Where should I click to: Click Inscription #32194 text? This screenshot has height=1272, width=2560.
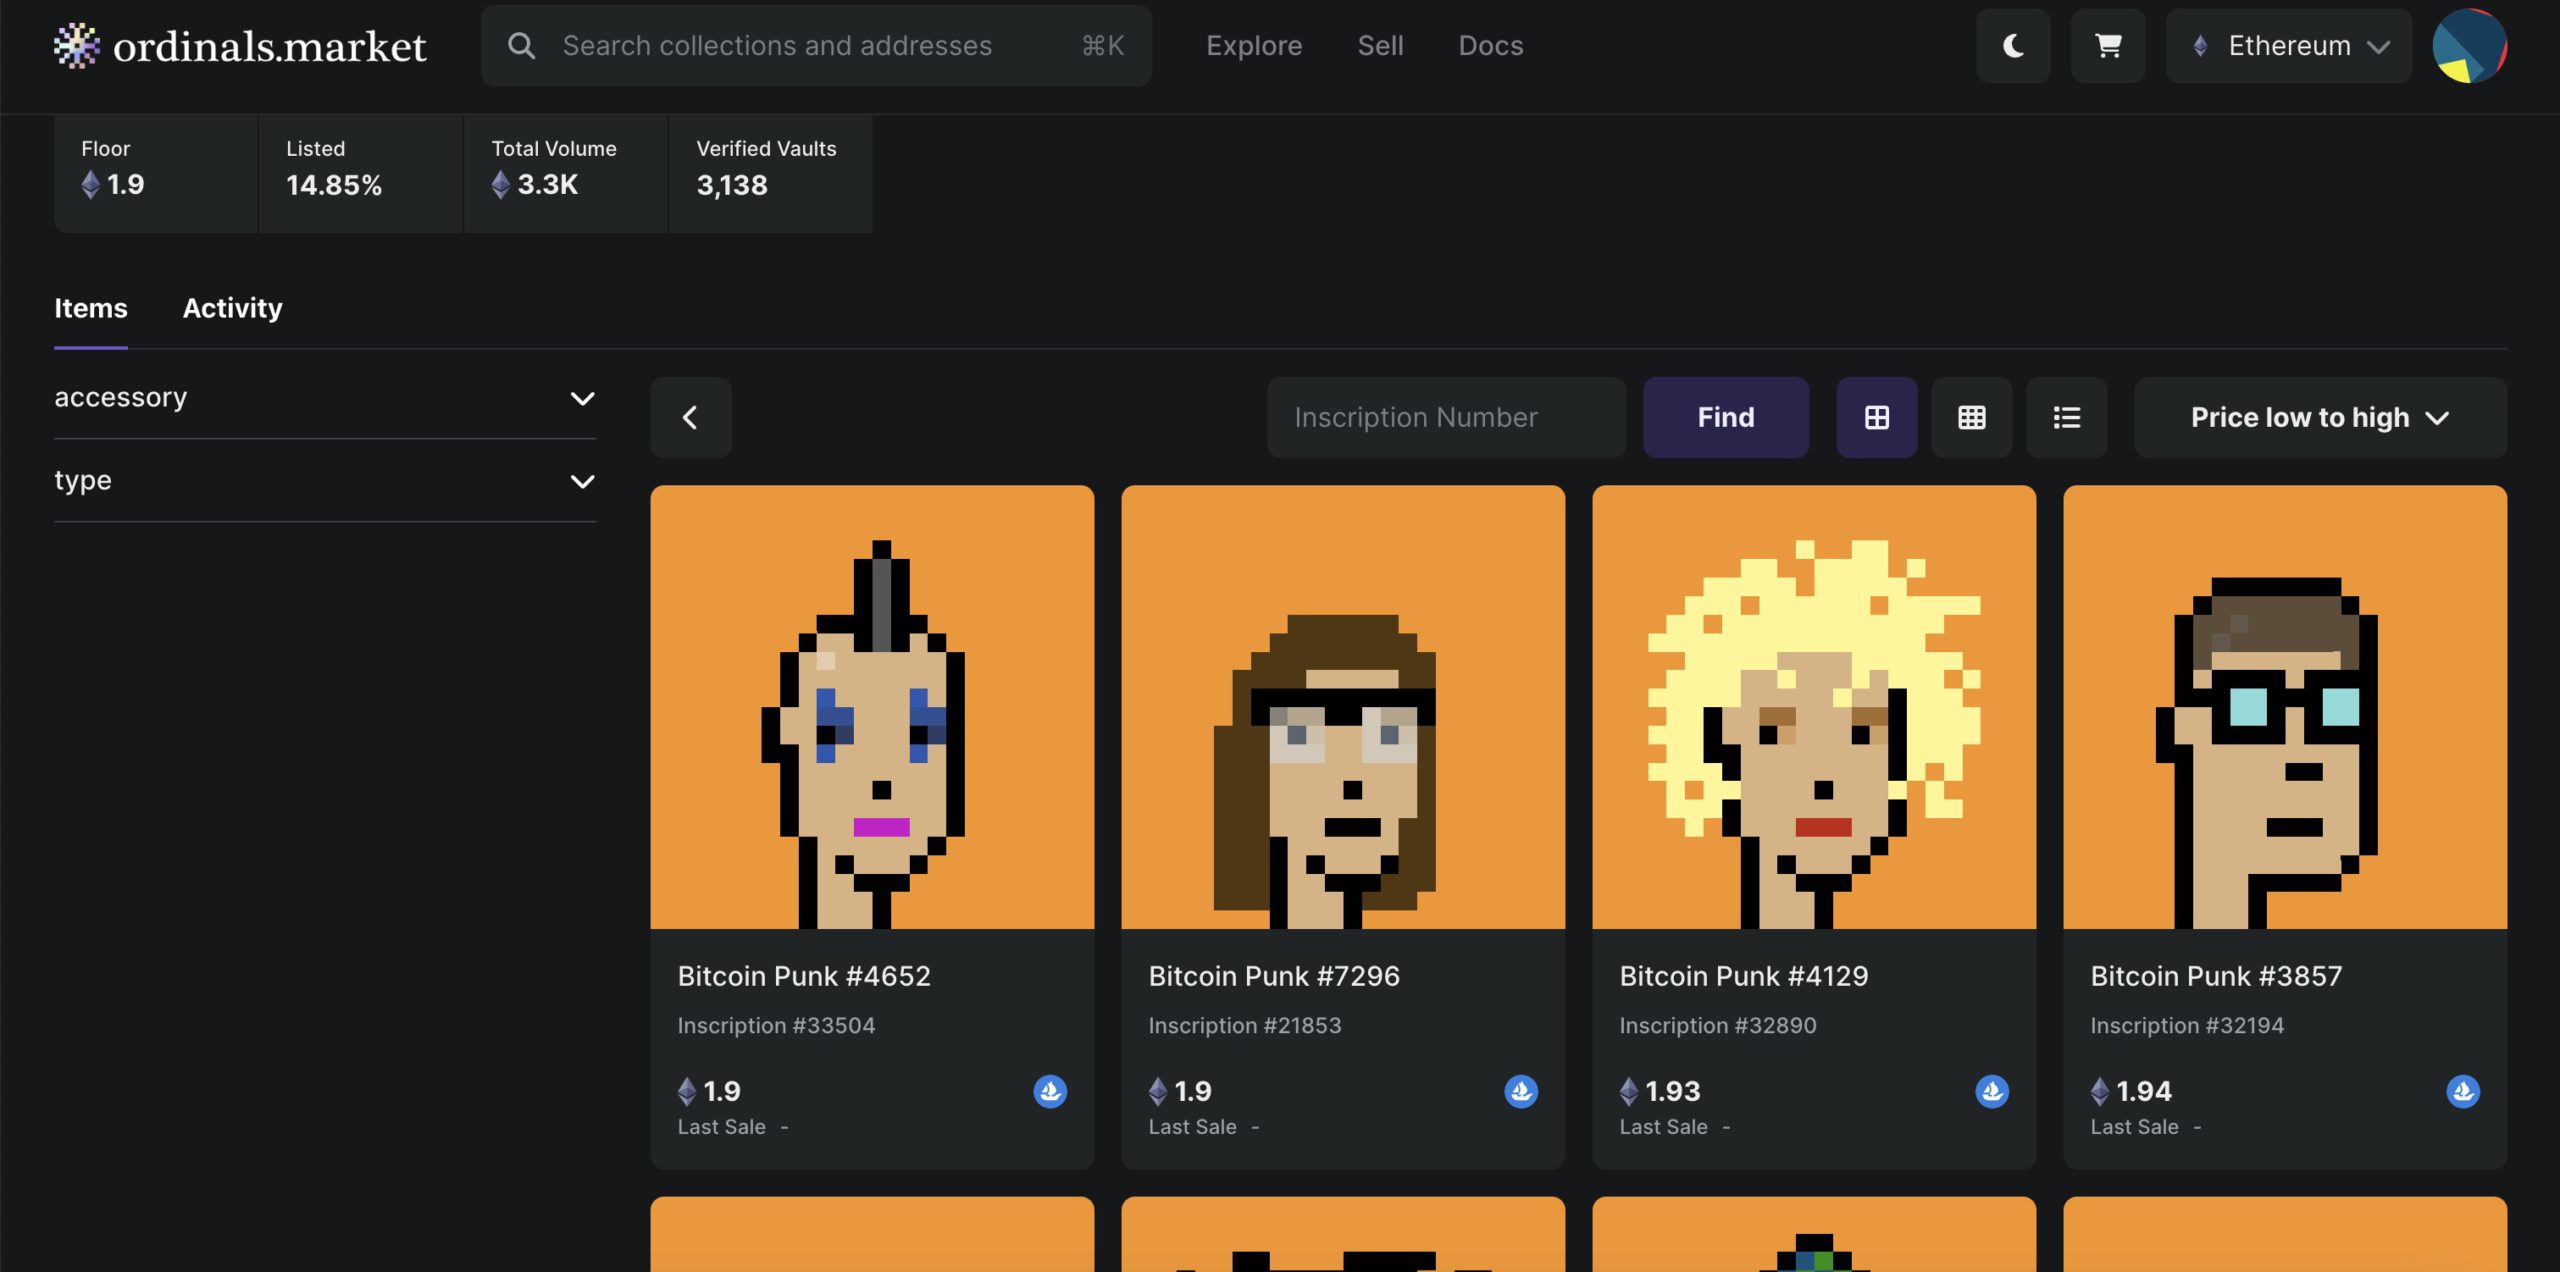2187,1025
